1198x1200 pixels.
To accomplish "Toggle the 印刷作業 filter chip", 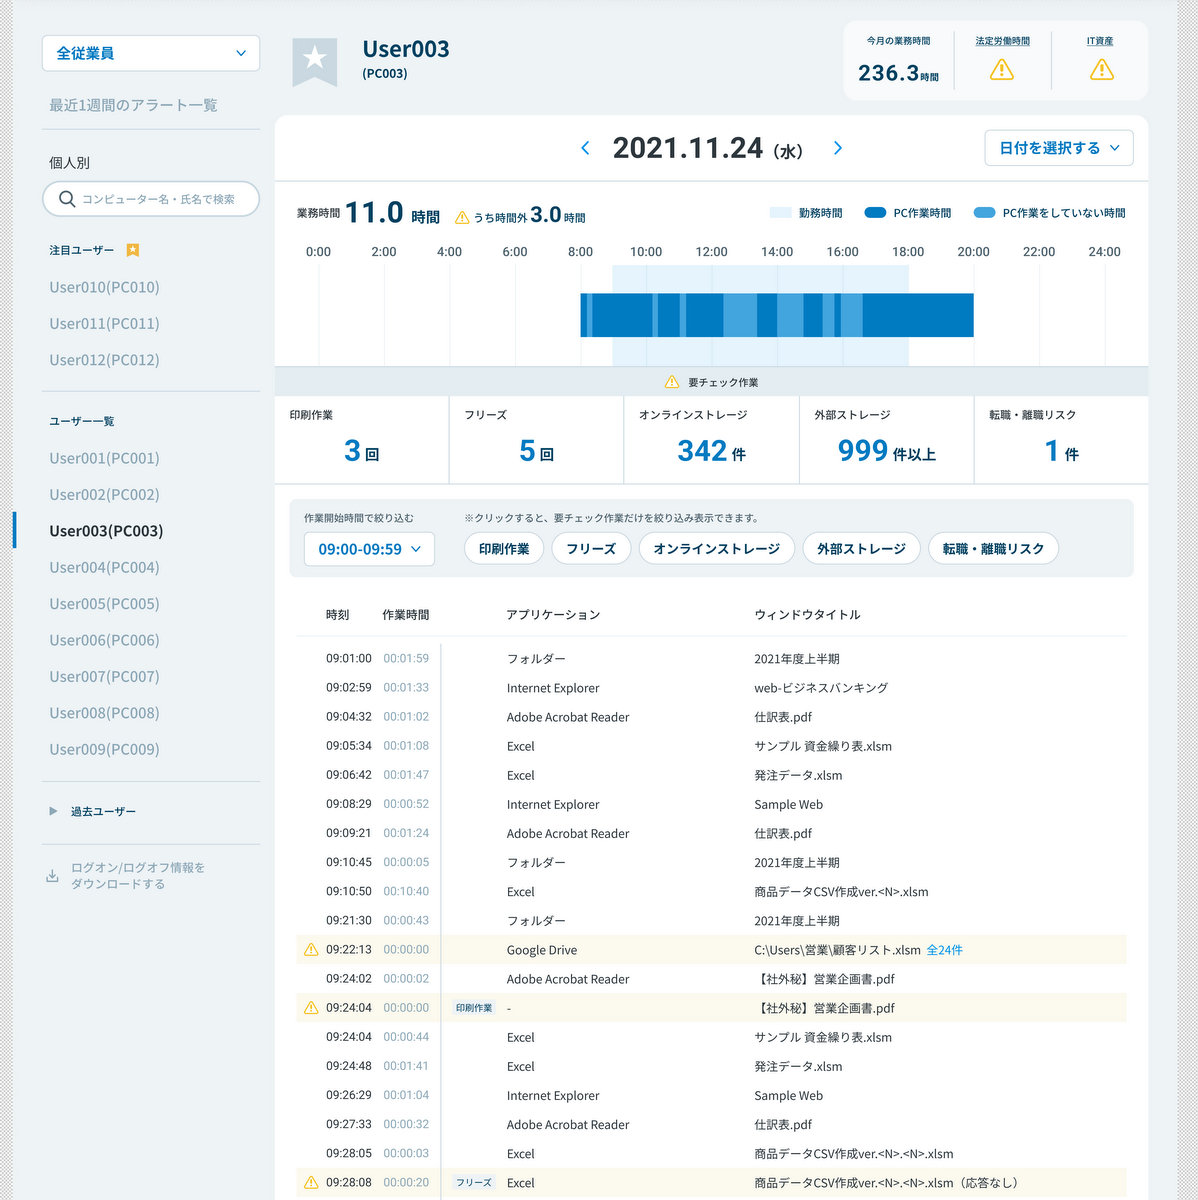I will coord(504,549).
